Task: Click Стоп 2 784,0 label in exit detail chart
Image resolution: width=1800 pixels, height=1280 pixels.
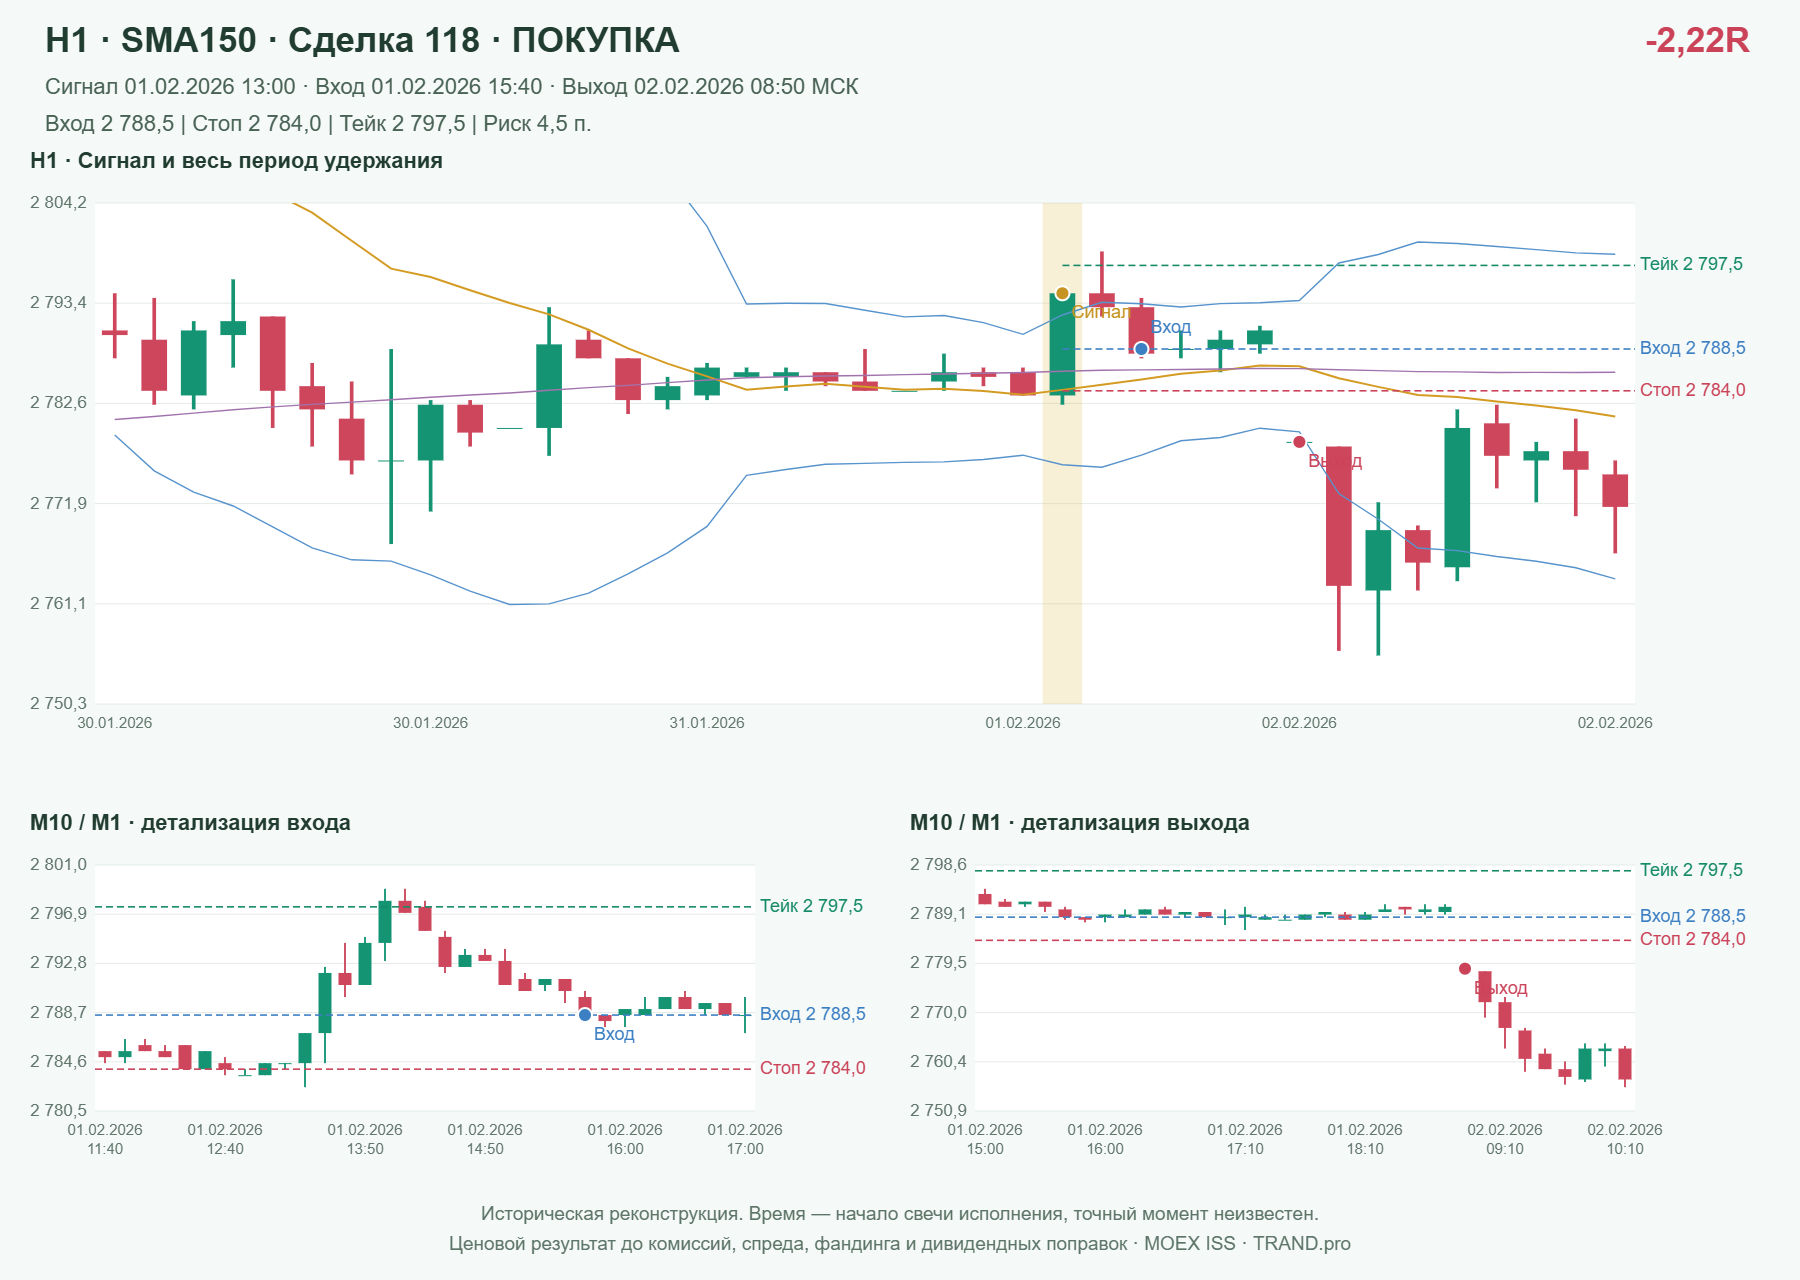Action: click(1693, 939)
